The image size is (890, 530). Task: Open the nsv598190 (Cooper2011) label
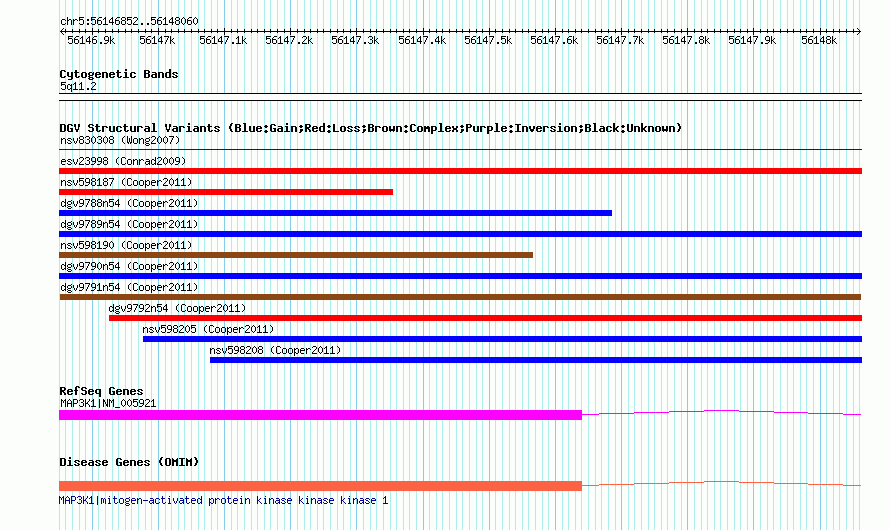(x=126, y=245)
